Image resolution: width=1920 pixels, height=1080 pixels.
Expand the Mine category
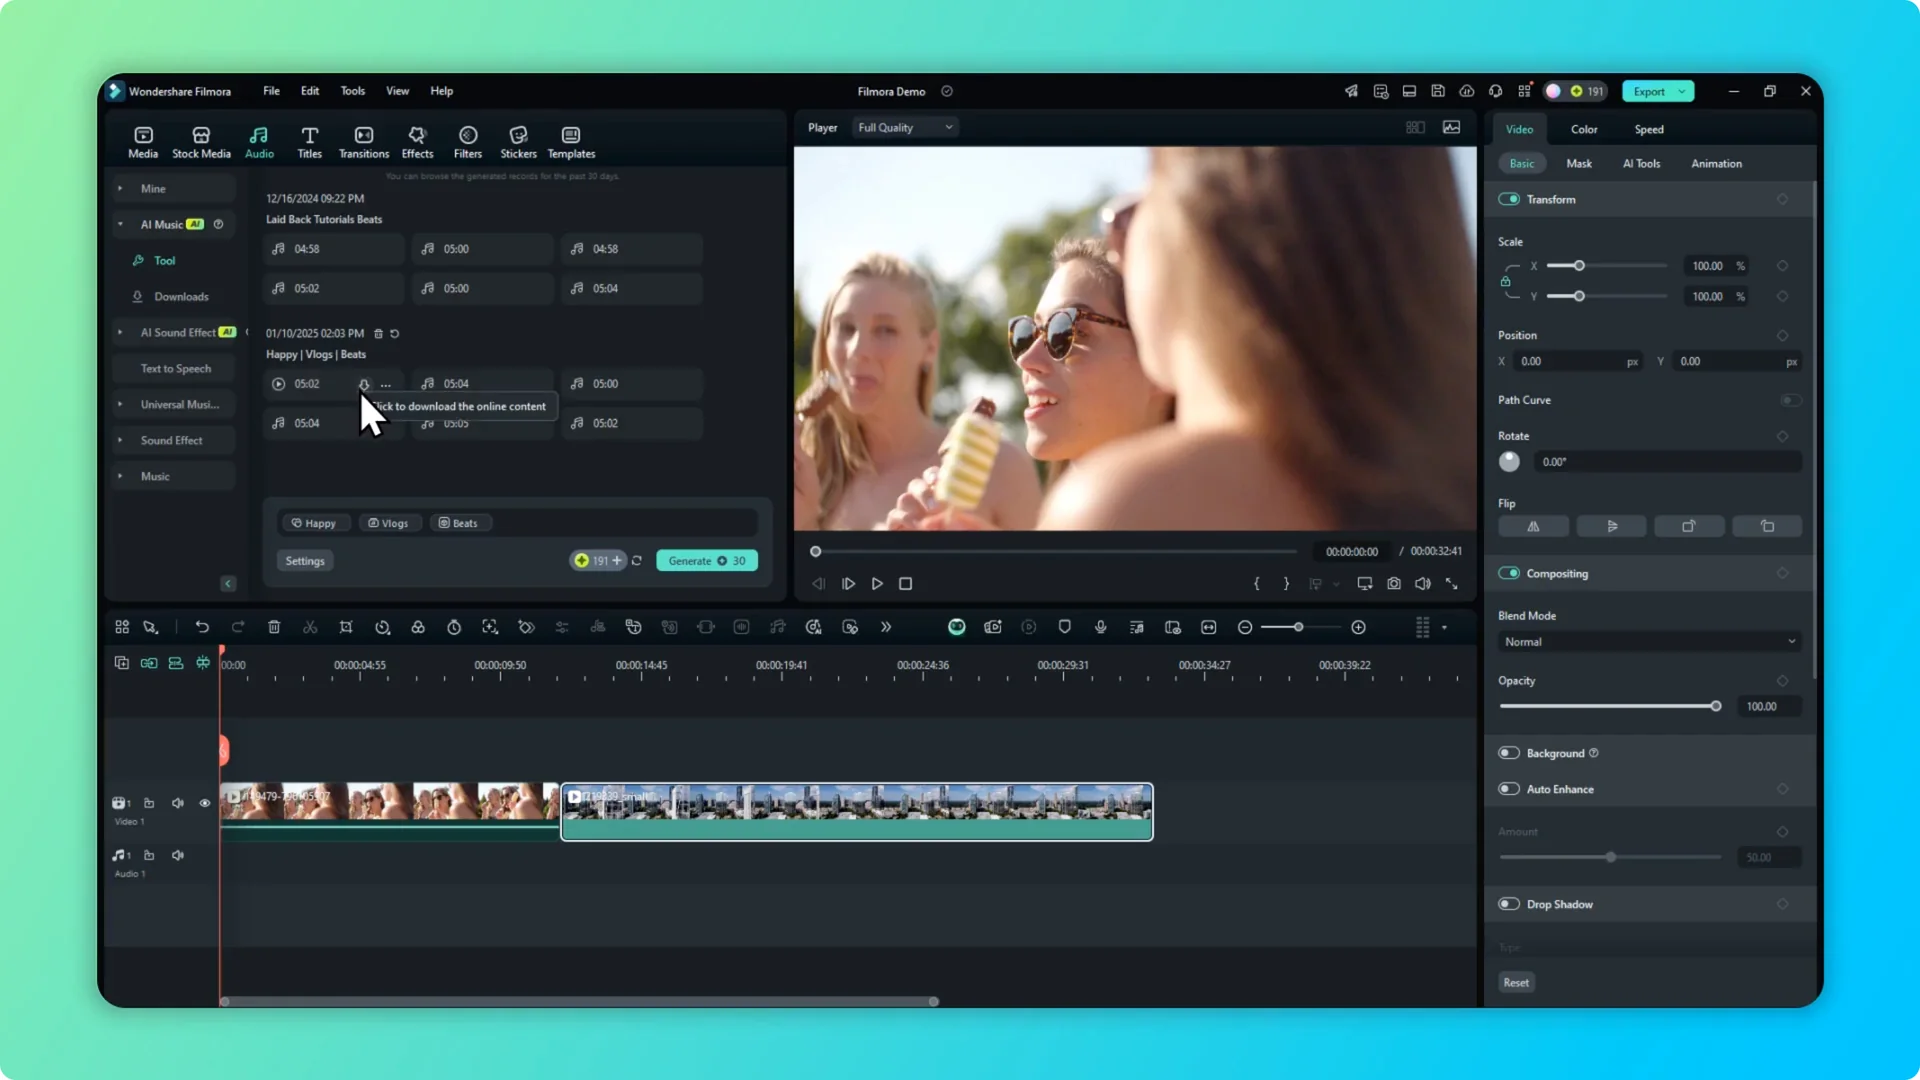pyautogui.click(x=120, y=188)
